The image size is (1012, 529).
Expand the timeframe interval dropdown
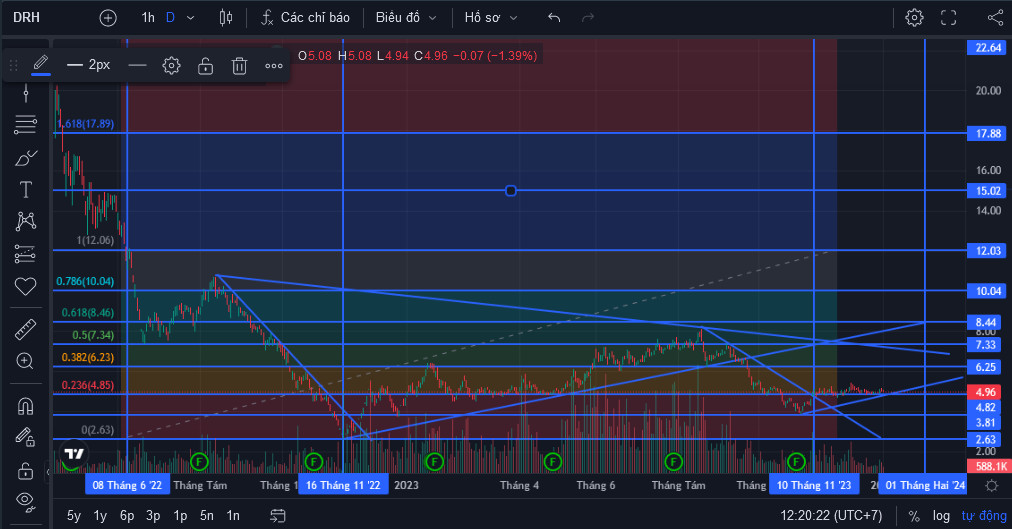[x=190, y=17]
